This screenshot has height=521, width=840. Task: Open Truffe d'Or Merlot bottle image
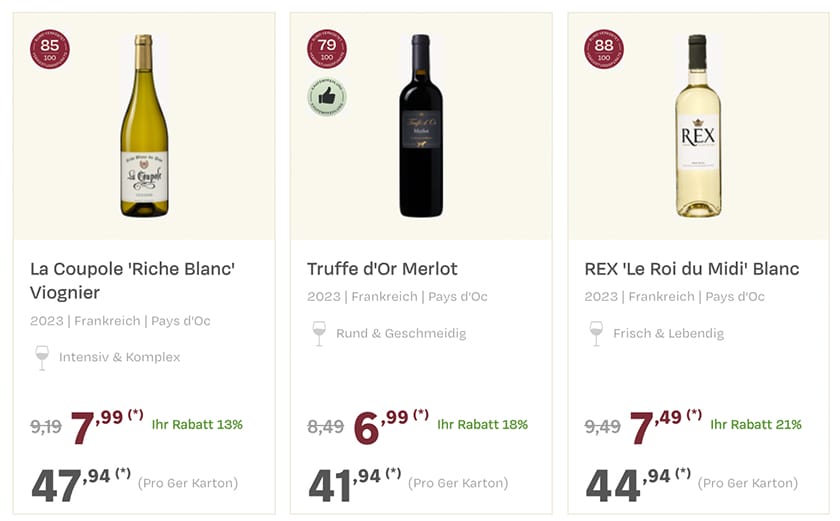[421, 126]
